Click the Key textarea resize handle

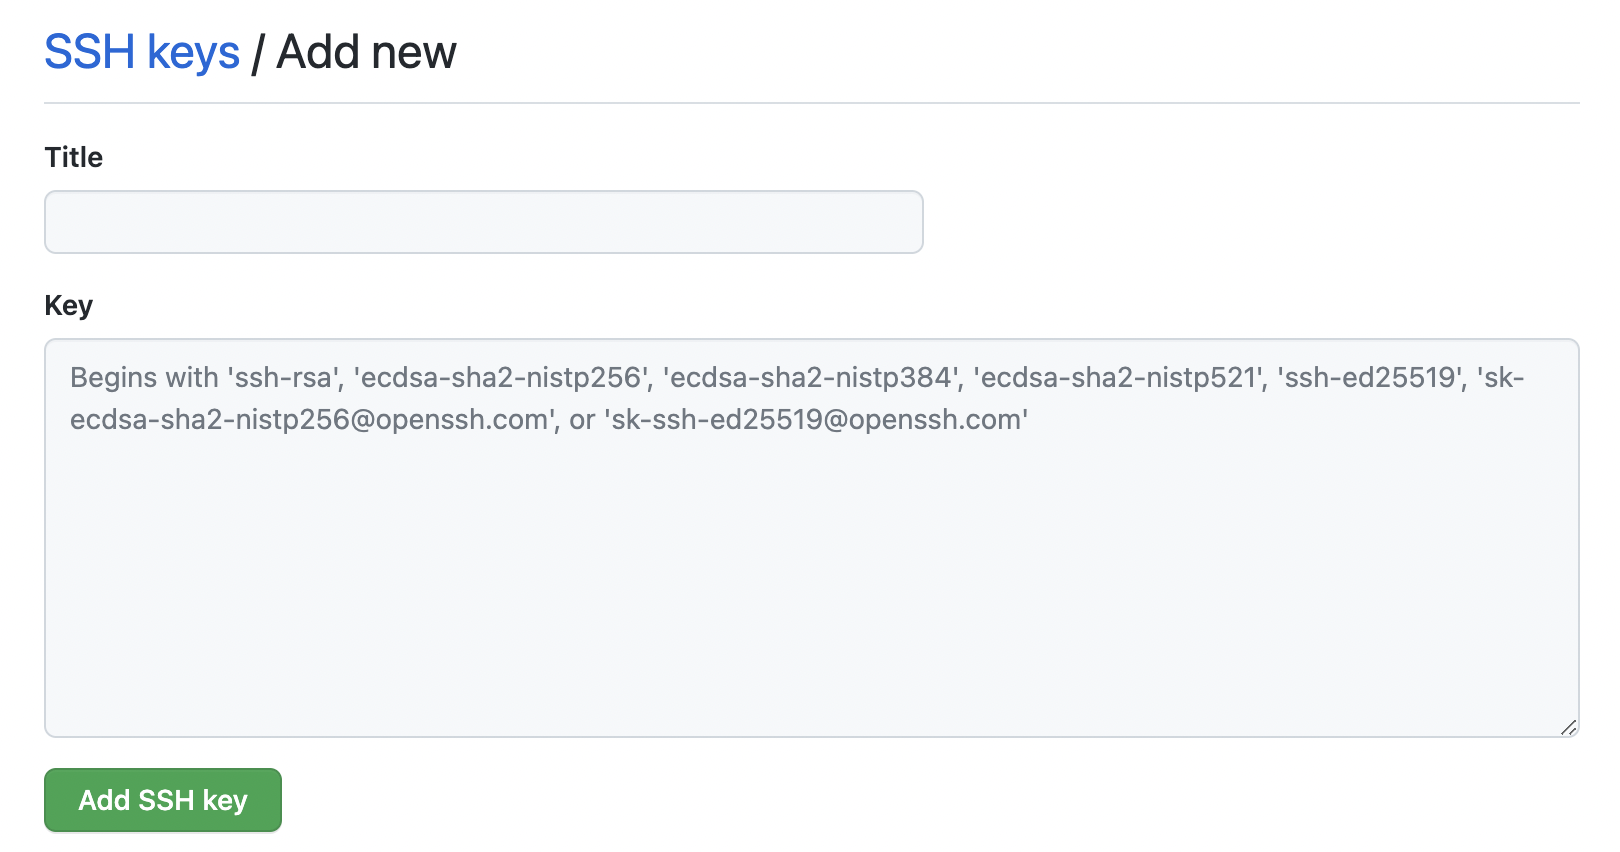[1568, 729]
